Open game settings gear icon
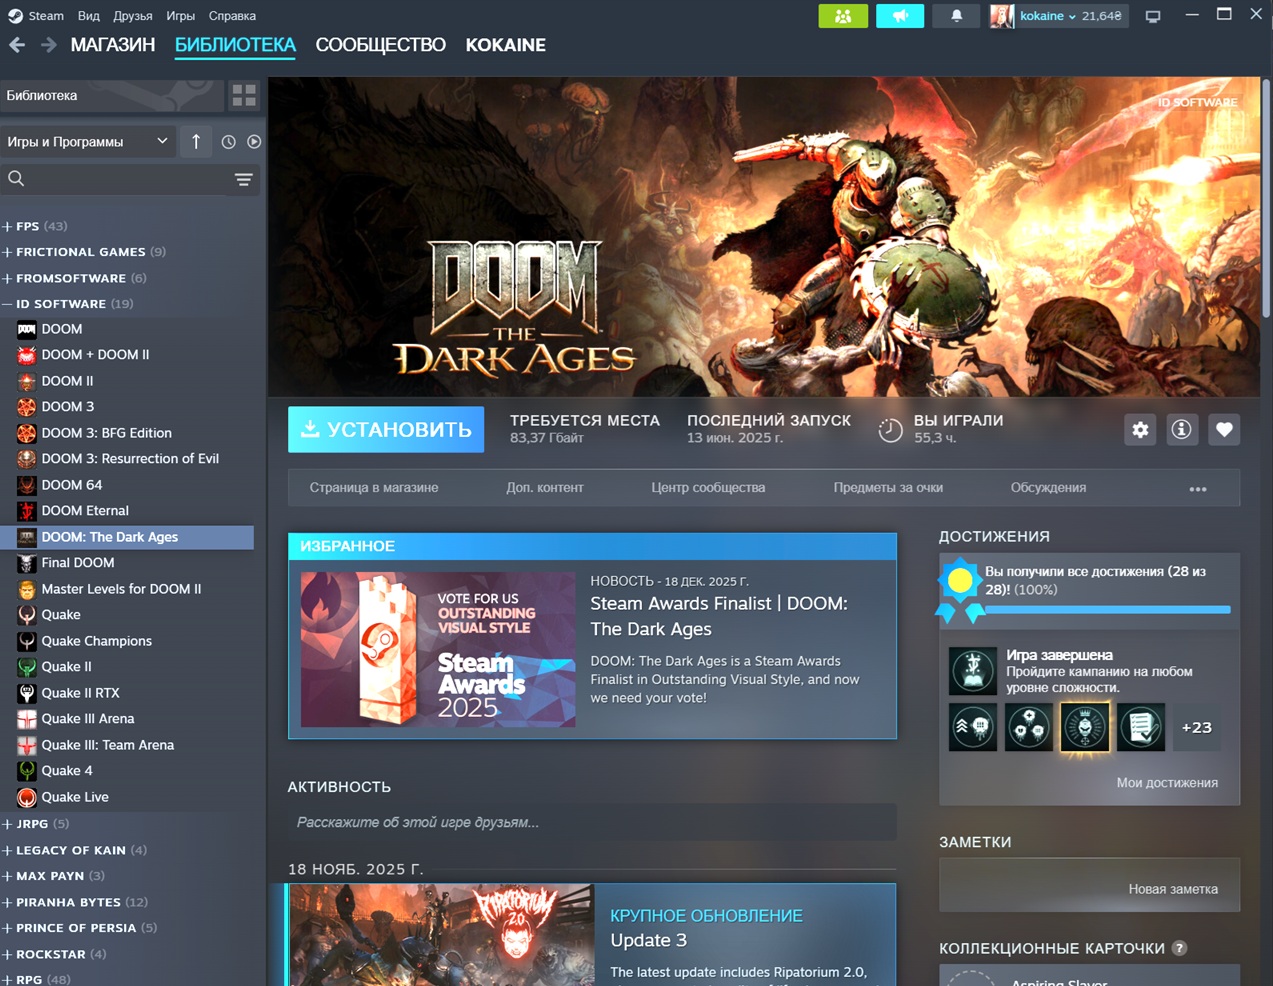Viewport: 1273px width, 986px height. pos(1140,430)
